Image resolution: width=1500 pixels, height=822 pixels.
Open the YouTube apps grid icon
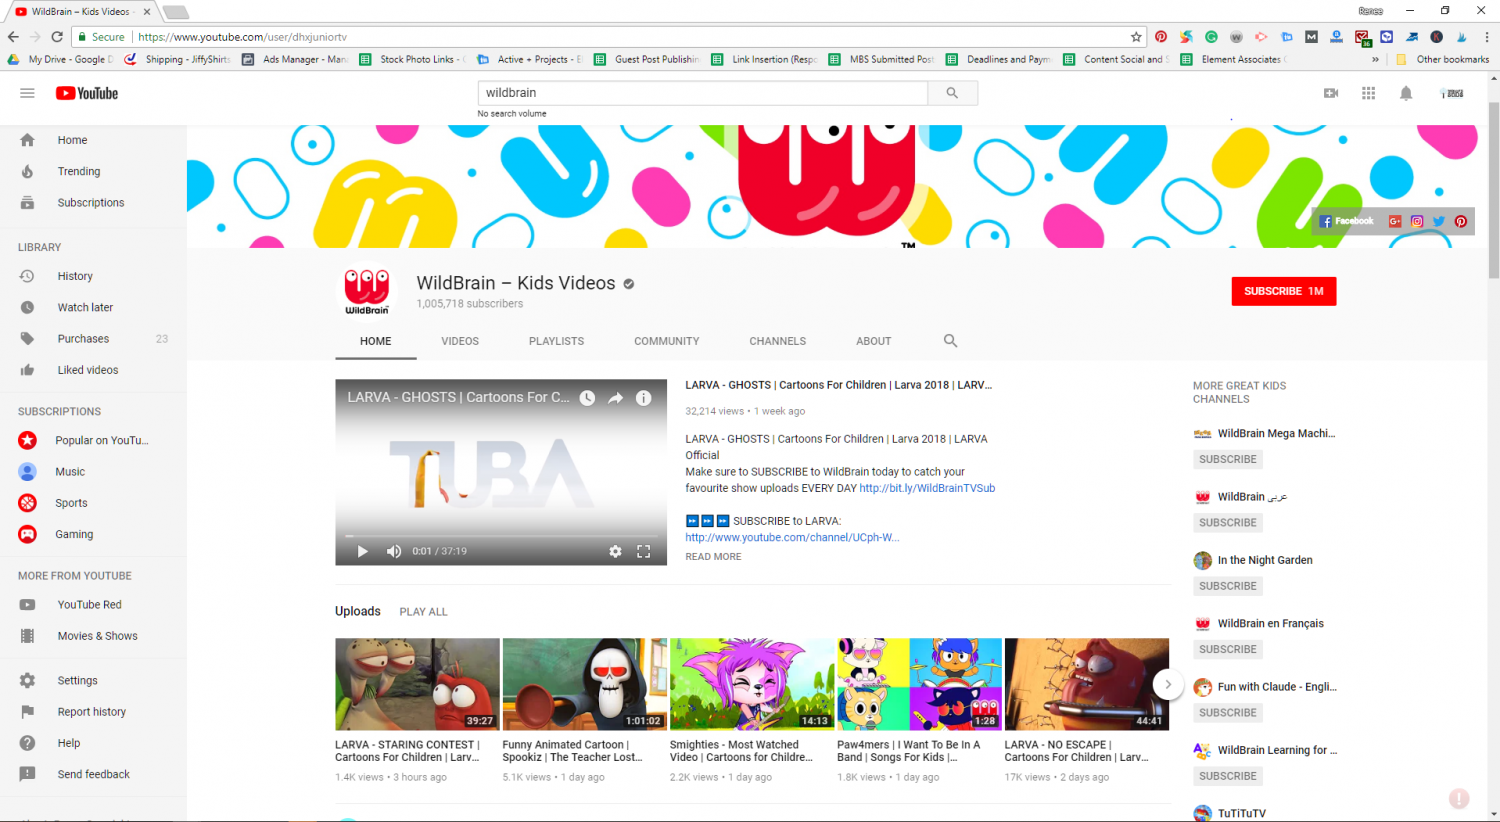click(1368, 93)
